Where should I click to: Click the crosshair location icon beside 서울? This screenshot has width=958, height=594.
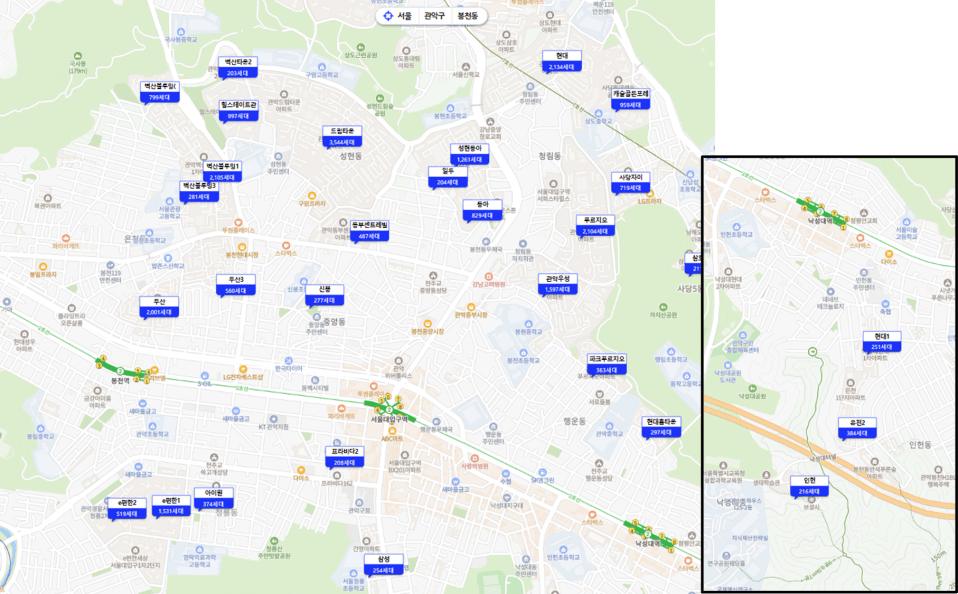tap(388, 16)
